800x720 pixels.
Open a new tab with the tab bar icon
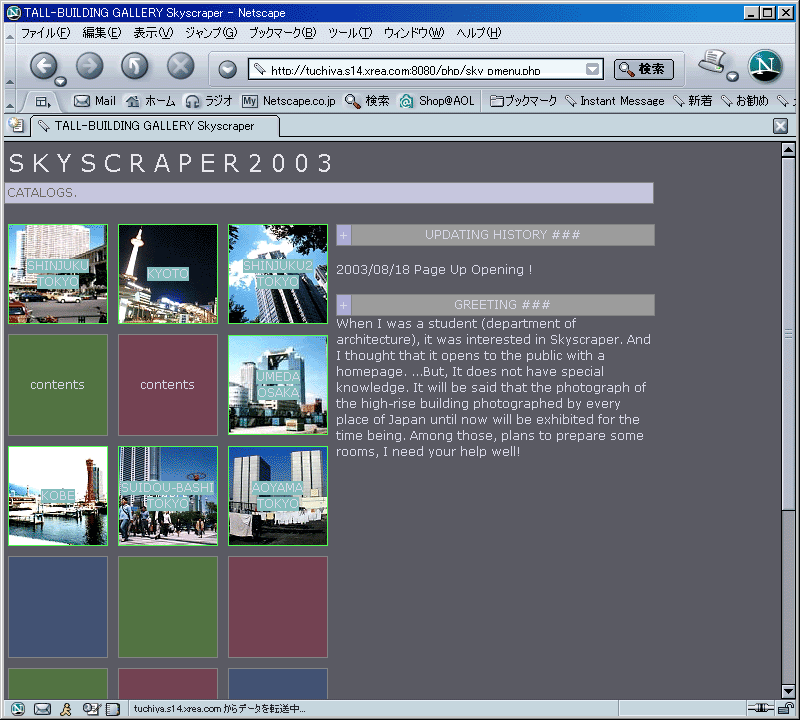16,125
